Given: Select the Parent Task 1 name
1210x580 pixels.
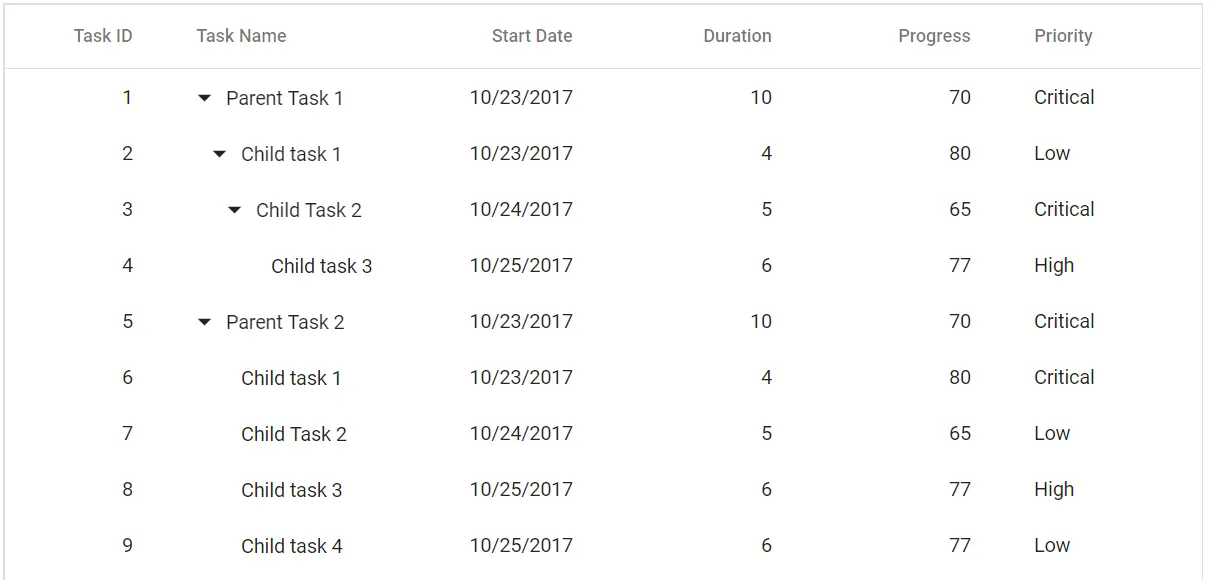Looking at the screenshot, I should [x=286, y=97].
